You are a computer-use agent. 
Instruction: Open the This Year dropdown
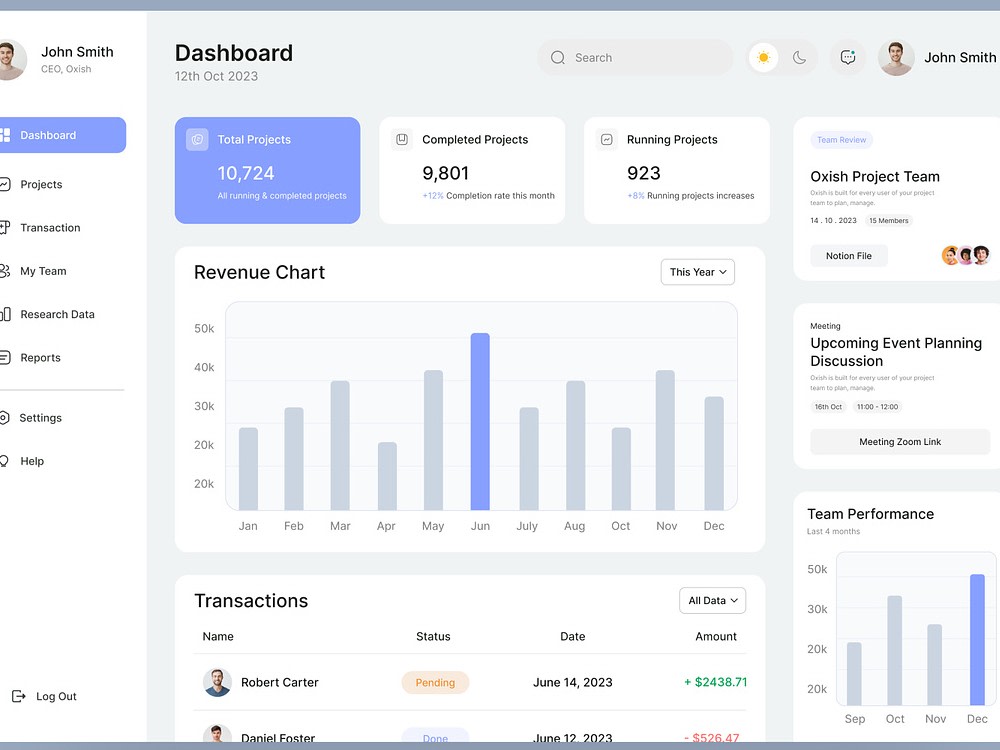coord(698,272)
